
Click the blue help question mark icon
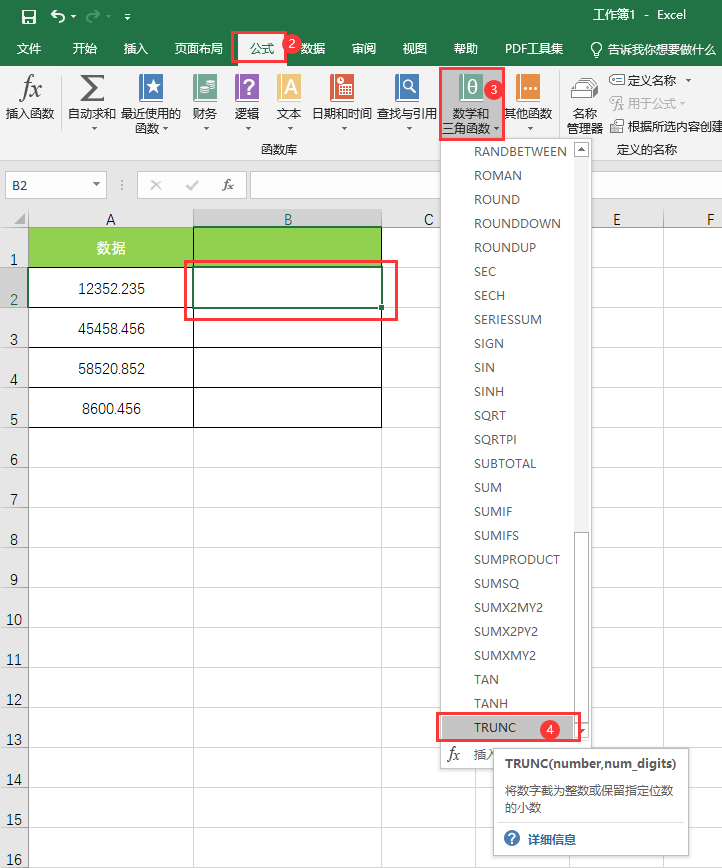512,838
